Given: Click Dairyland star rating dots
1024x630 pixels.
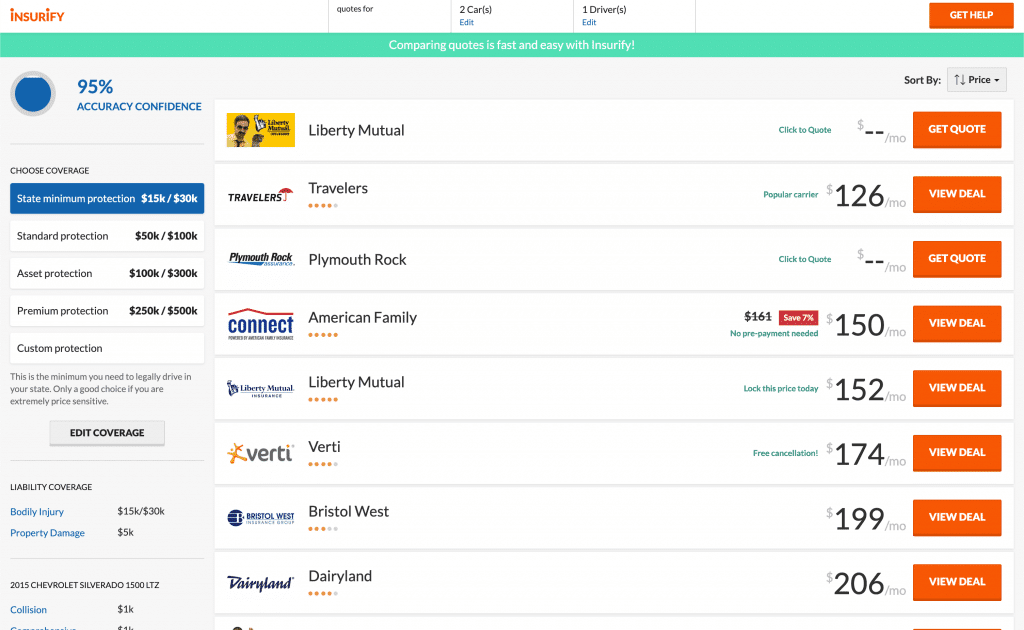Looking at the screenshot, I should click(323, 593).
